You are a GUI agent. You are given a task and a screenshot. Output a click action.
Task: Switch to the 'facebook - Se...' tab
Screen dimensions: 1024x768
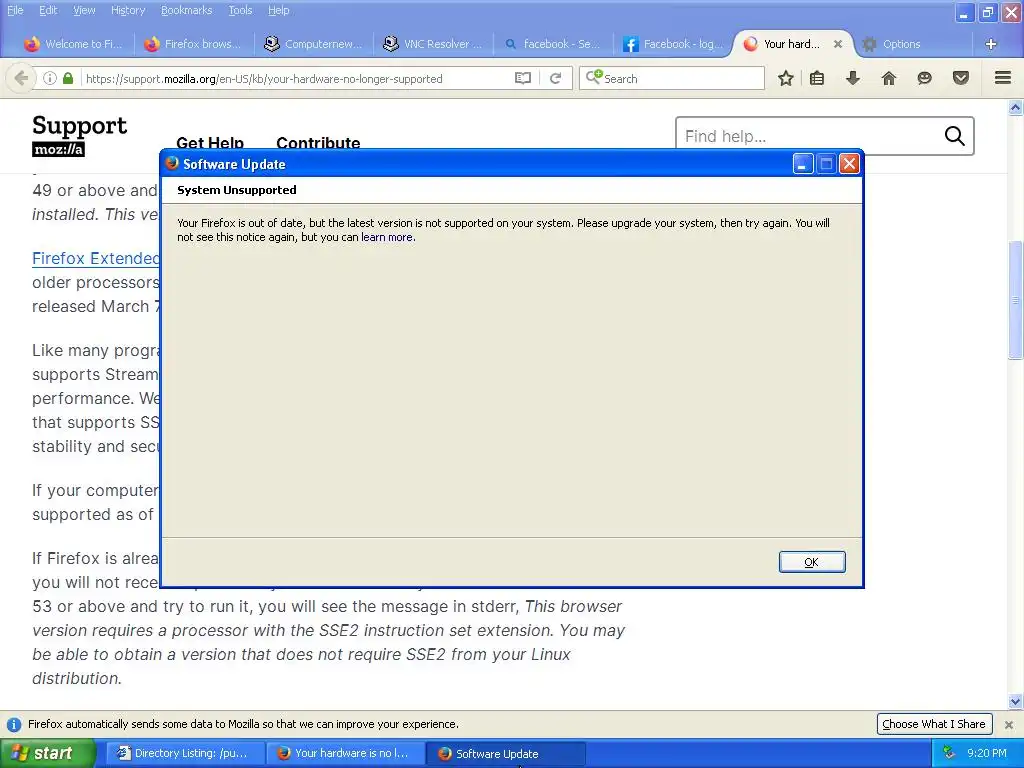coord(552,44)
